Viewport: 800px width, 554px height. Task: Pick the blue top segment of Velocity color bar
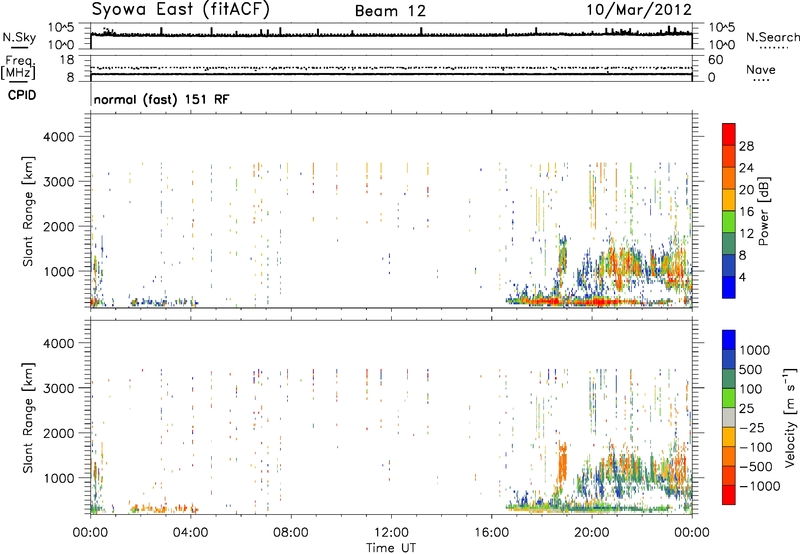point(729,340)
